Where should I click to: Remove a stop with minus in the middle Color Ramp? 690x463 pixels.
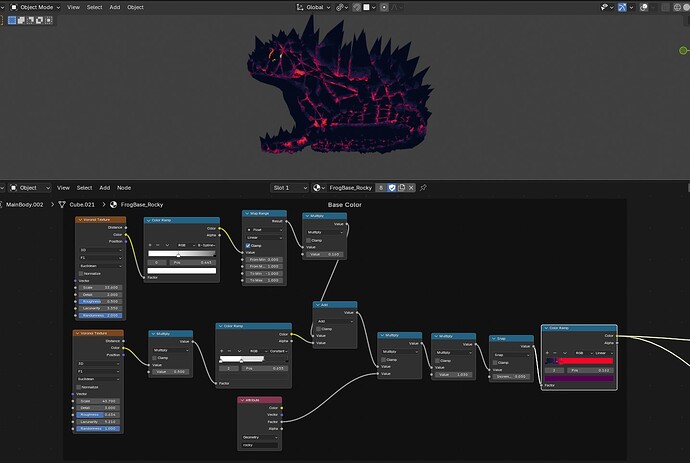pos(229,351)
